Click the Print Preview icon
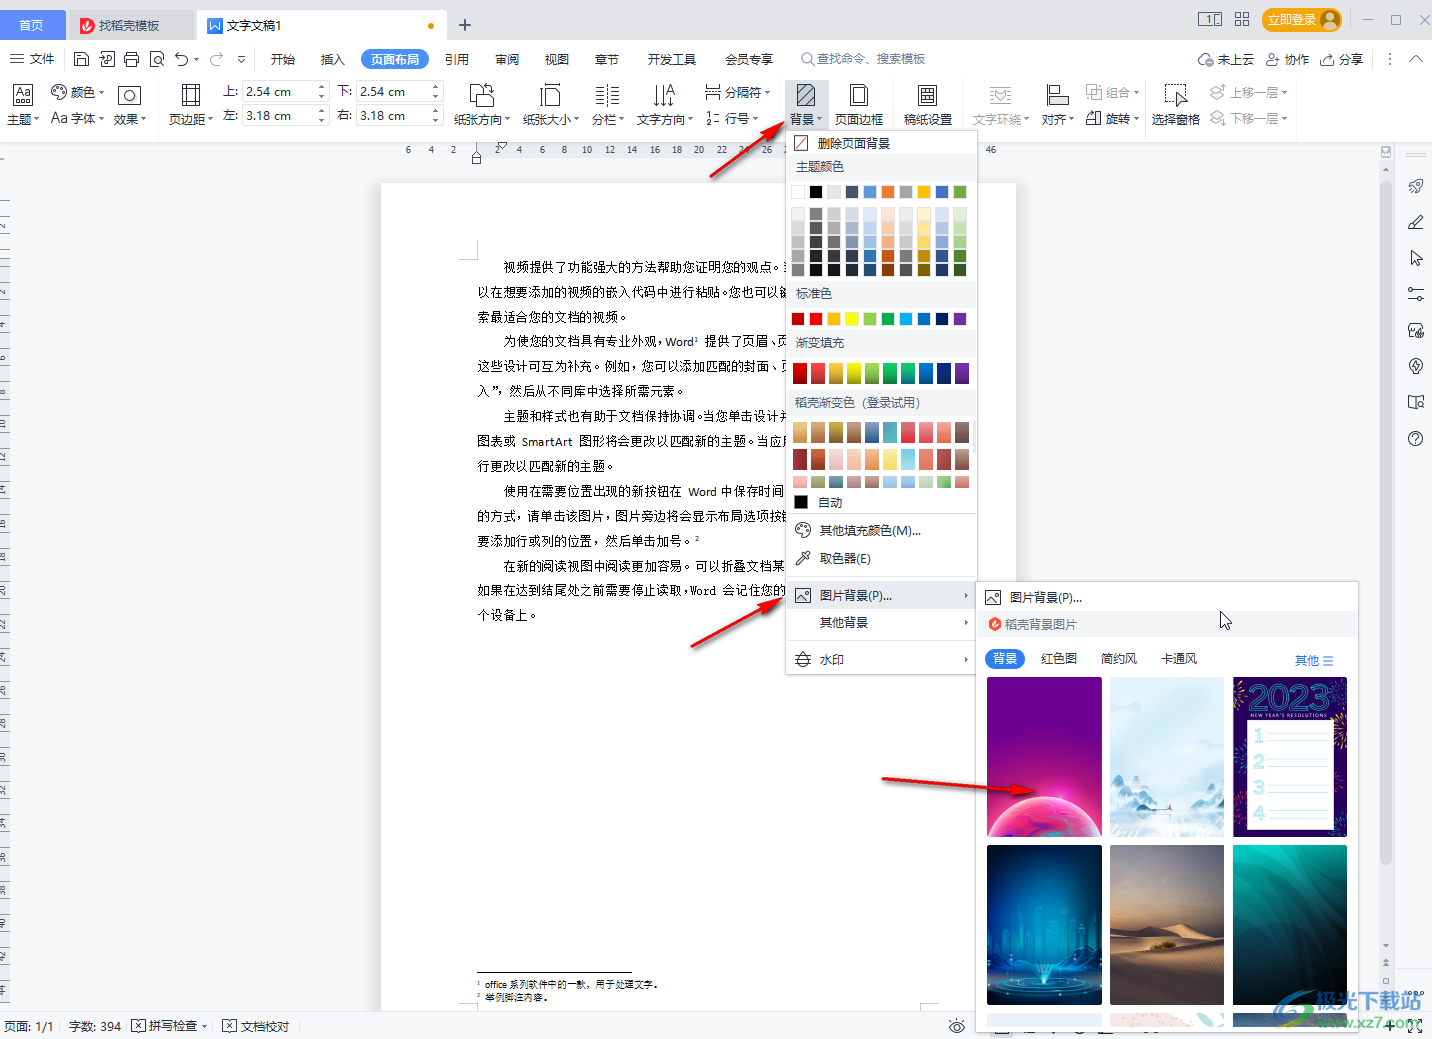Image resolution: width=1432 pixels, height=1039 pixels. pos(156,59)
